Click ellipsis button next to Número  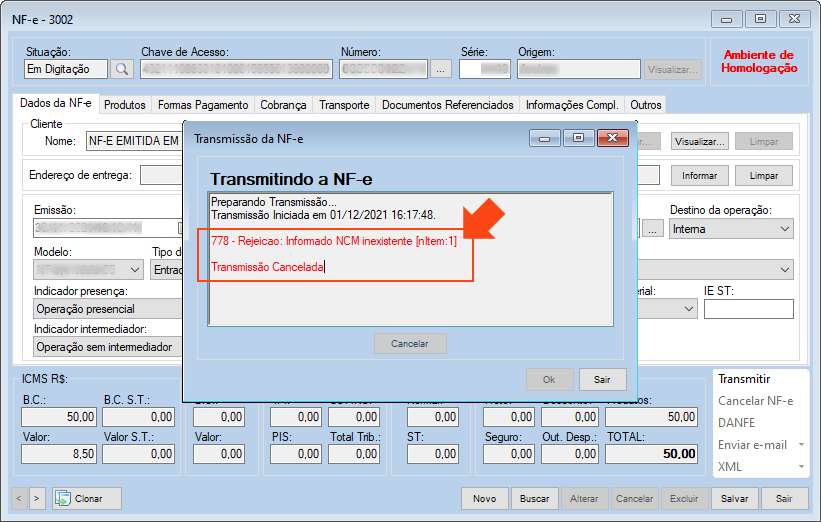[441, 69]
